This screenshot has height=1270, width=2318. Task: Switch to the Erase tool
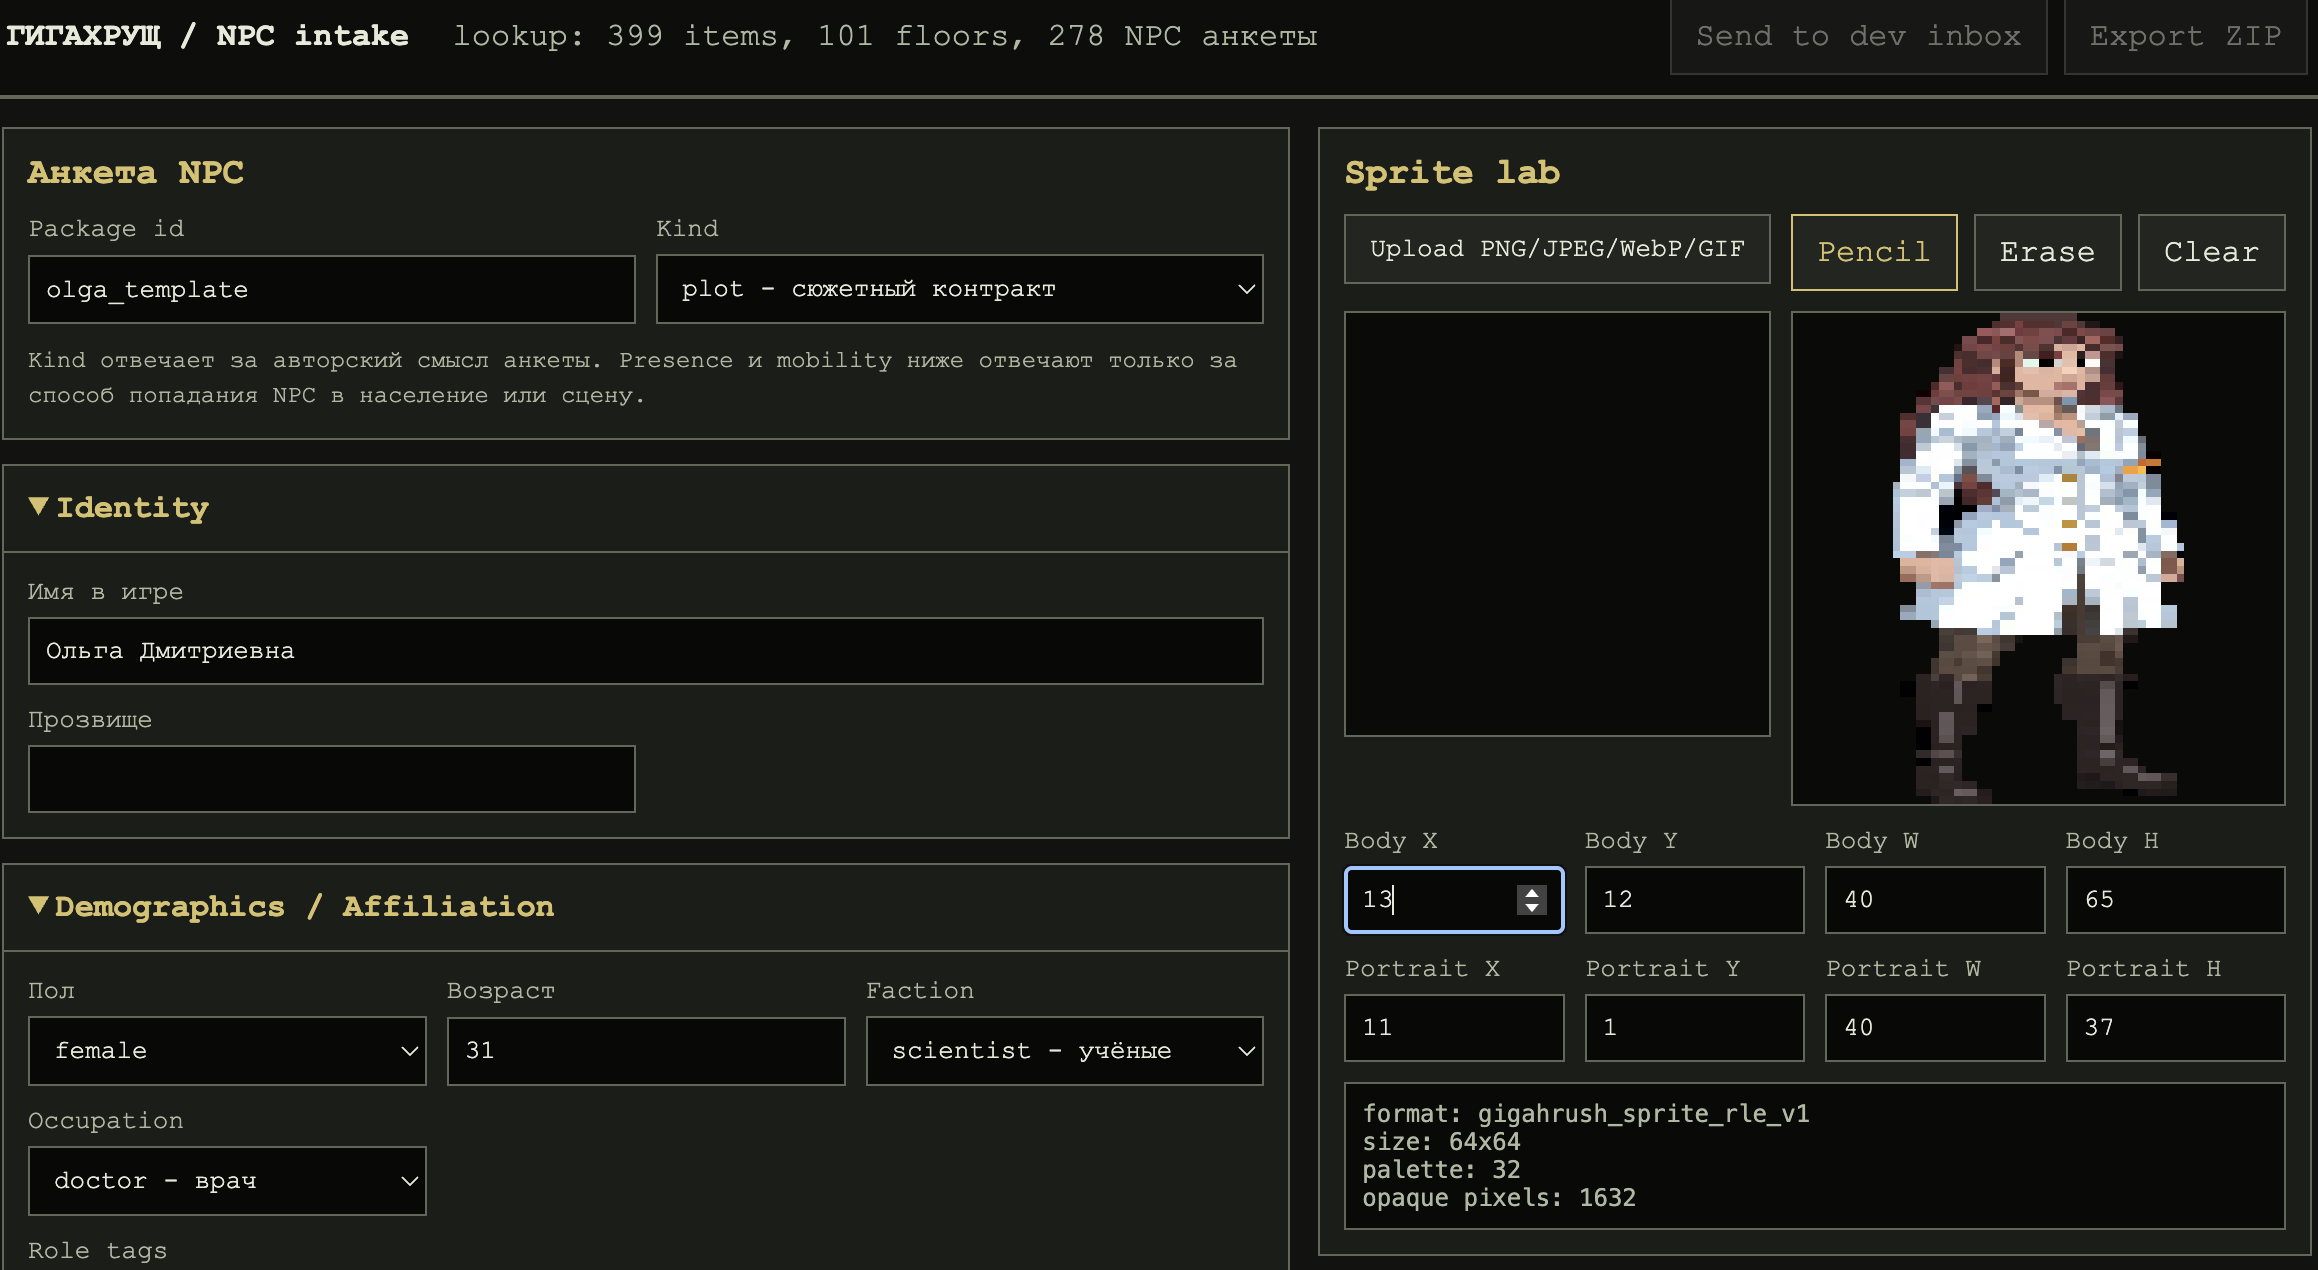coord(2047,252)
